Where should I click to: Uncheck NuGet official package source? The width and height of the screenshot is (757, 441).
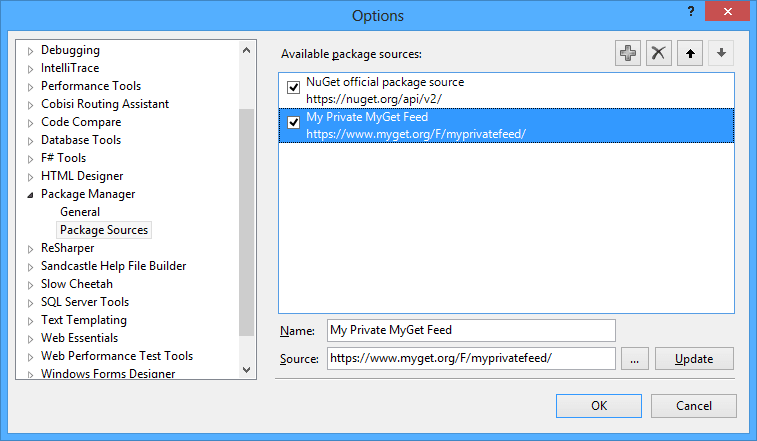point(294,87)
